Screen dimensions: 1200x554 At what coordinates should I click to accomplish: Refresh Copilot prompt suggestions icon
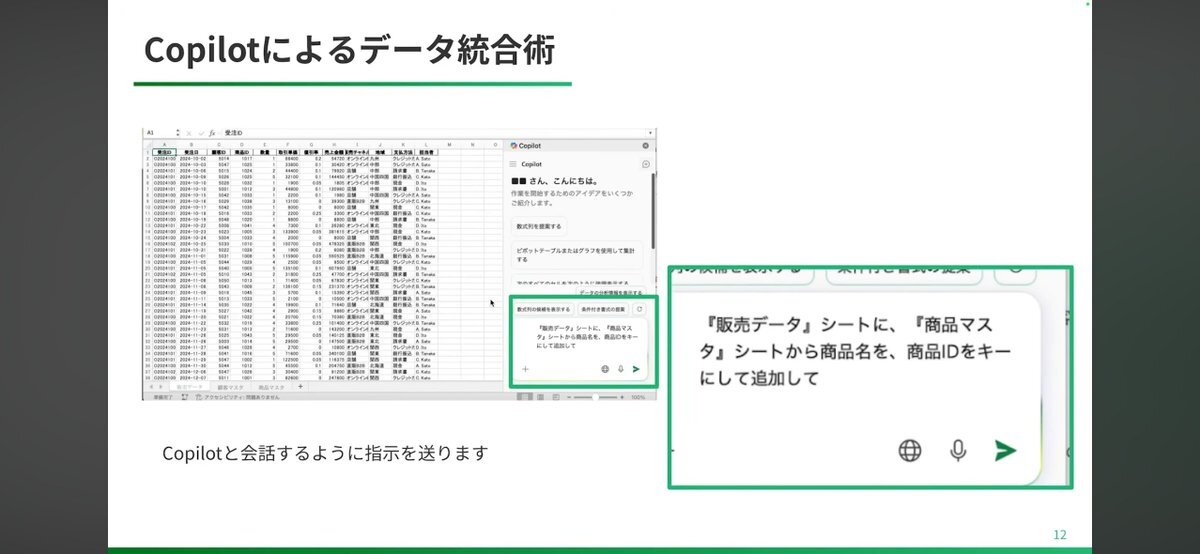[x=641, y=310]
